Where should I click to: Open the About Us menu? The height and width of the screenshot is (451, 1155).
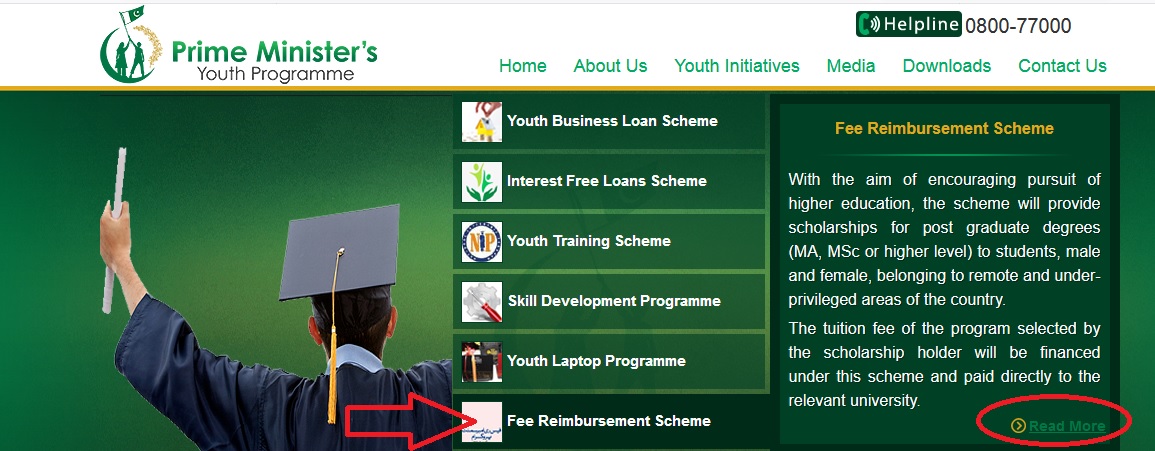point(611,66)
